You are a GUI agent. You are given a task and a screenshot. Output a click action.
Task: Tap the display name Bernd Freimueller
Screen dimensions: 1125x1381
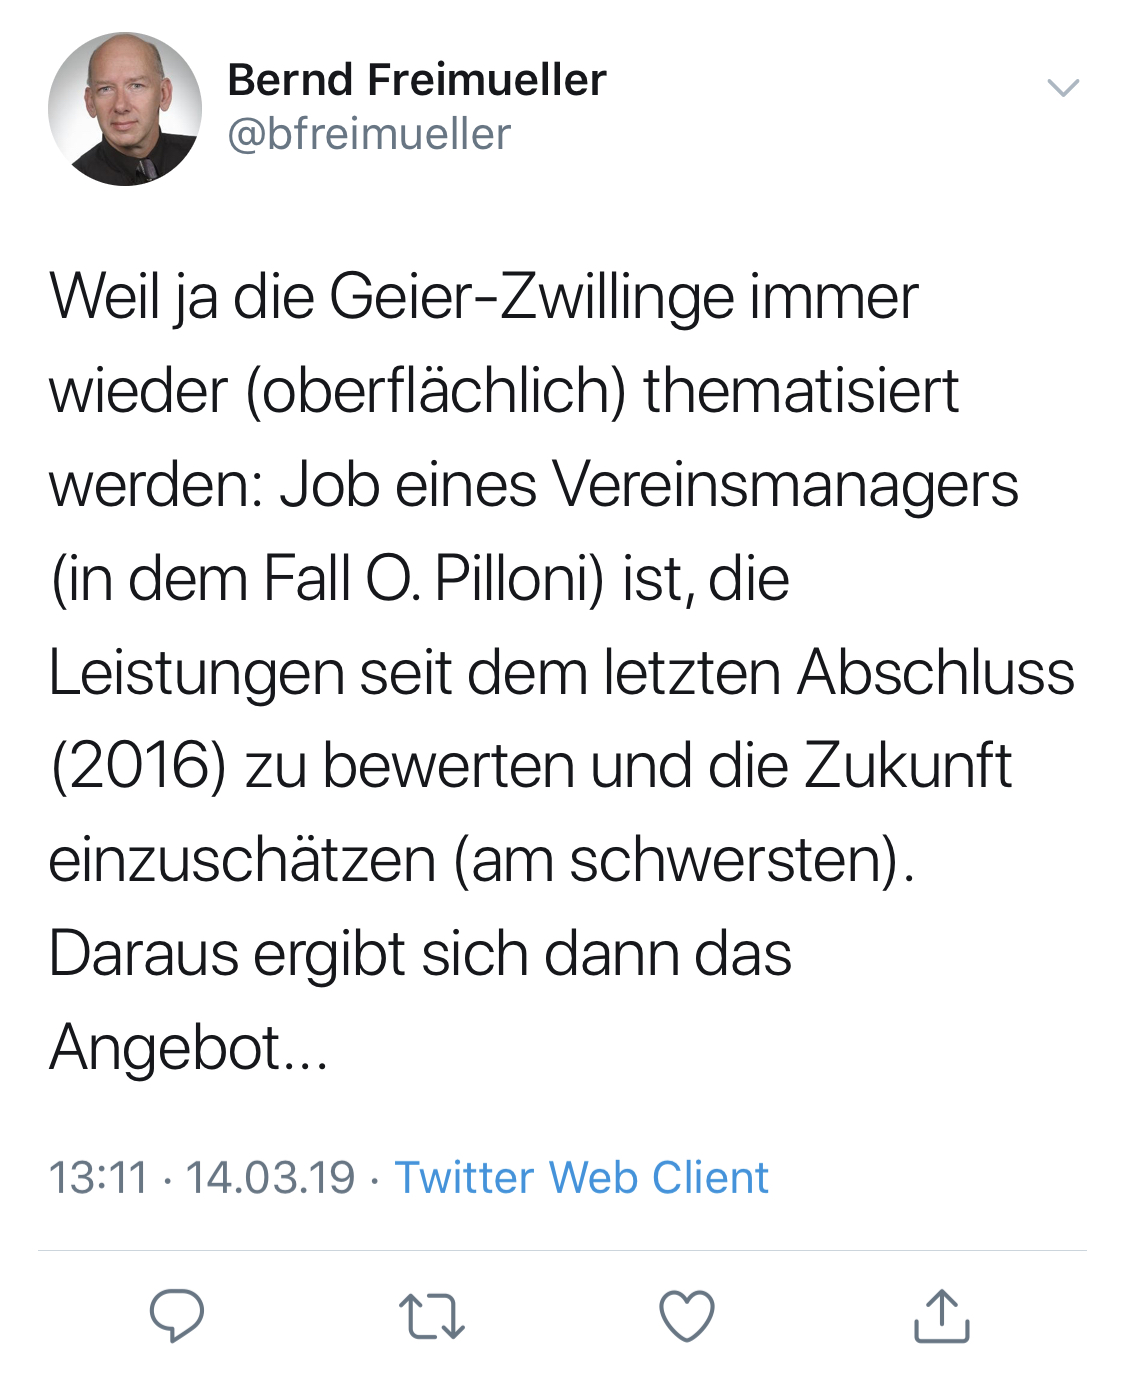[x=416, y=80]
